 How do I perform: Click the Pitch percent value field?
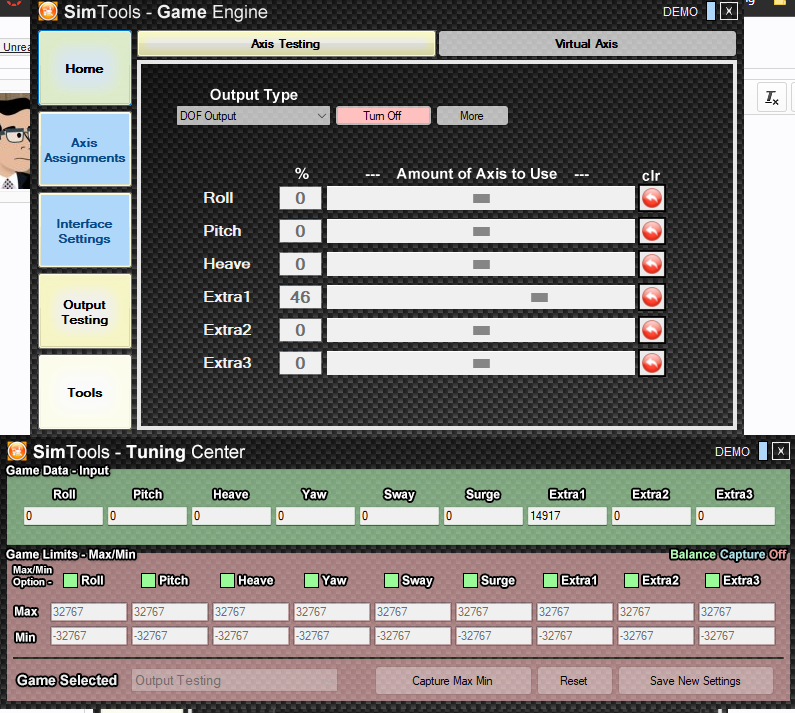pos(300,231)
